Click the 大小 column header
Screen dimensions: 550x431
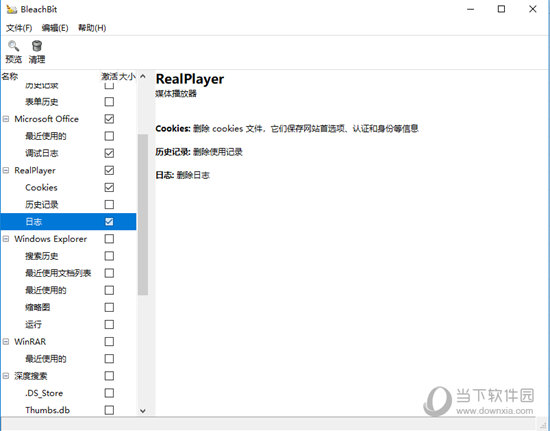[127, 76]
